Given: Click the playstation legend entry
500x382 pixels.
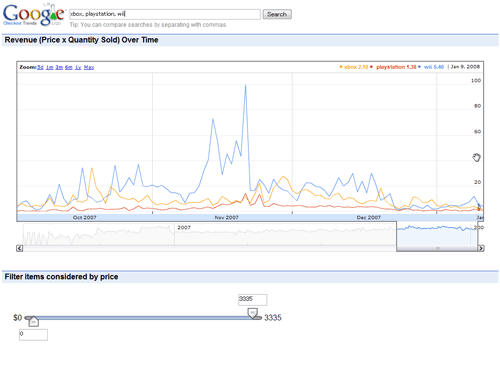Looking at the screenshot, I should tap(393, 67).
